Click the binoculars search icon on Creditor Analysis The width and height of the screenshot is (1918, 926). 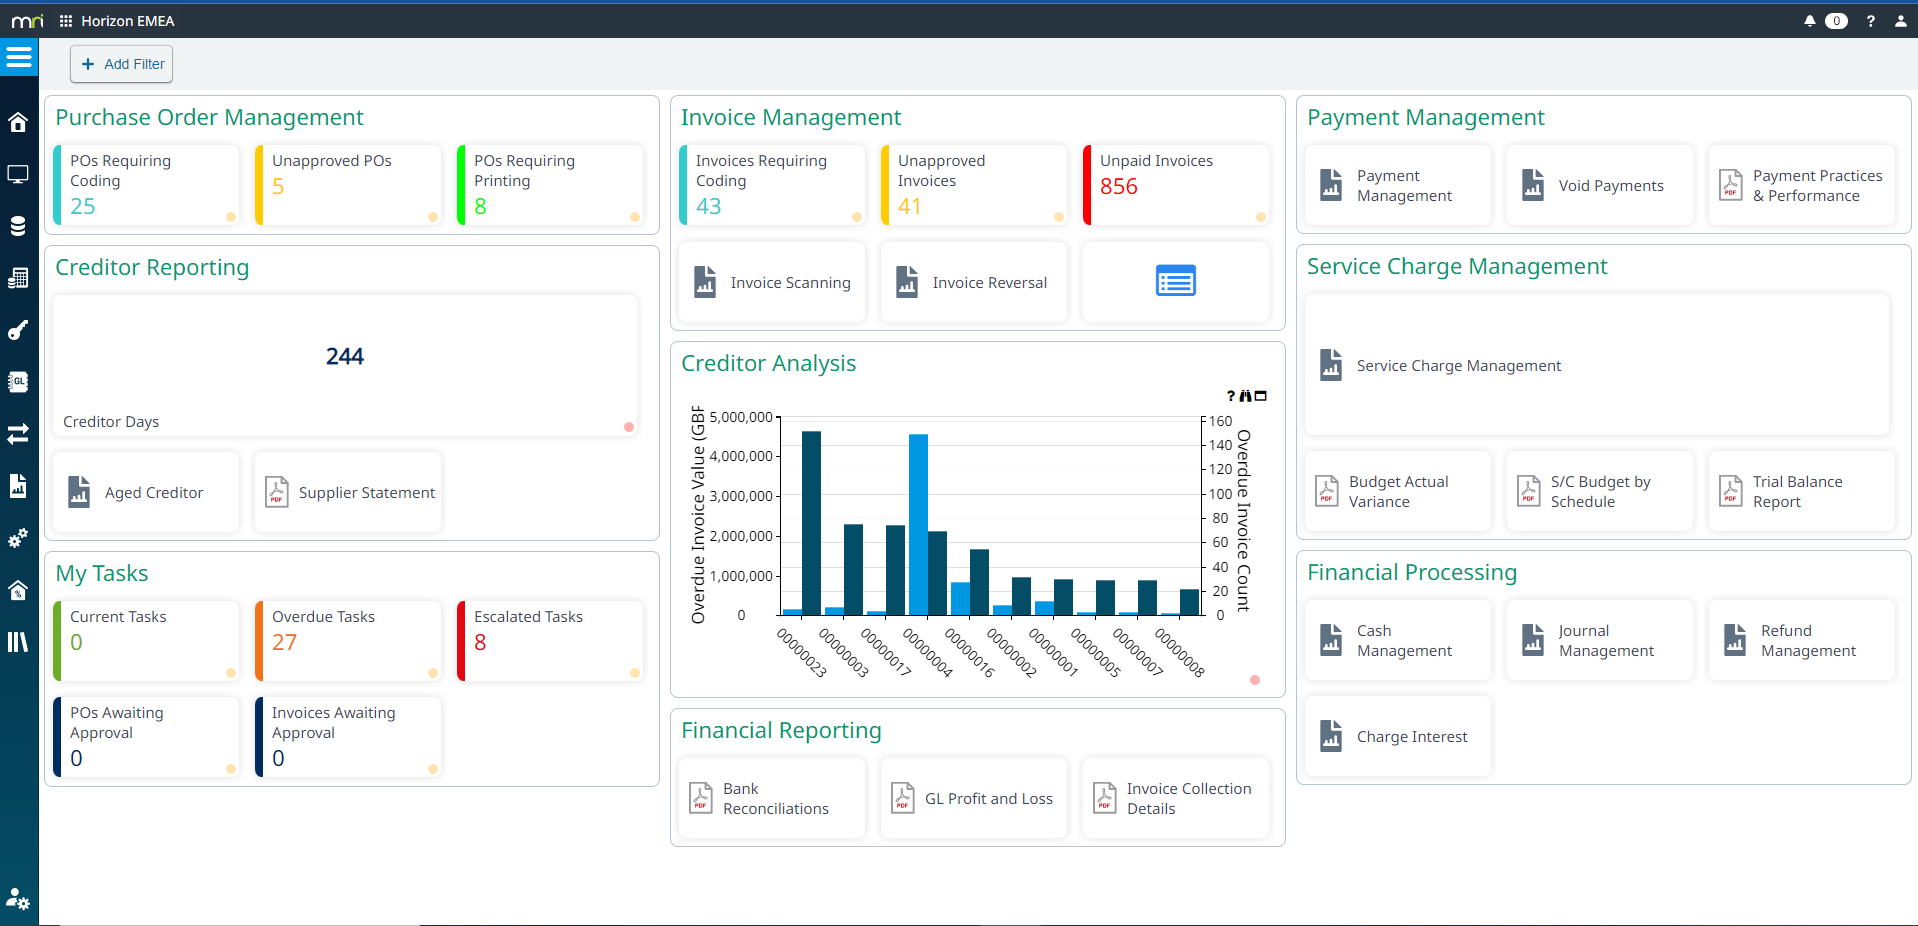coord(1245,396)
